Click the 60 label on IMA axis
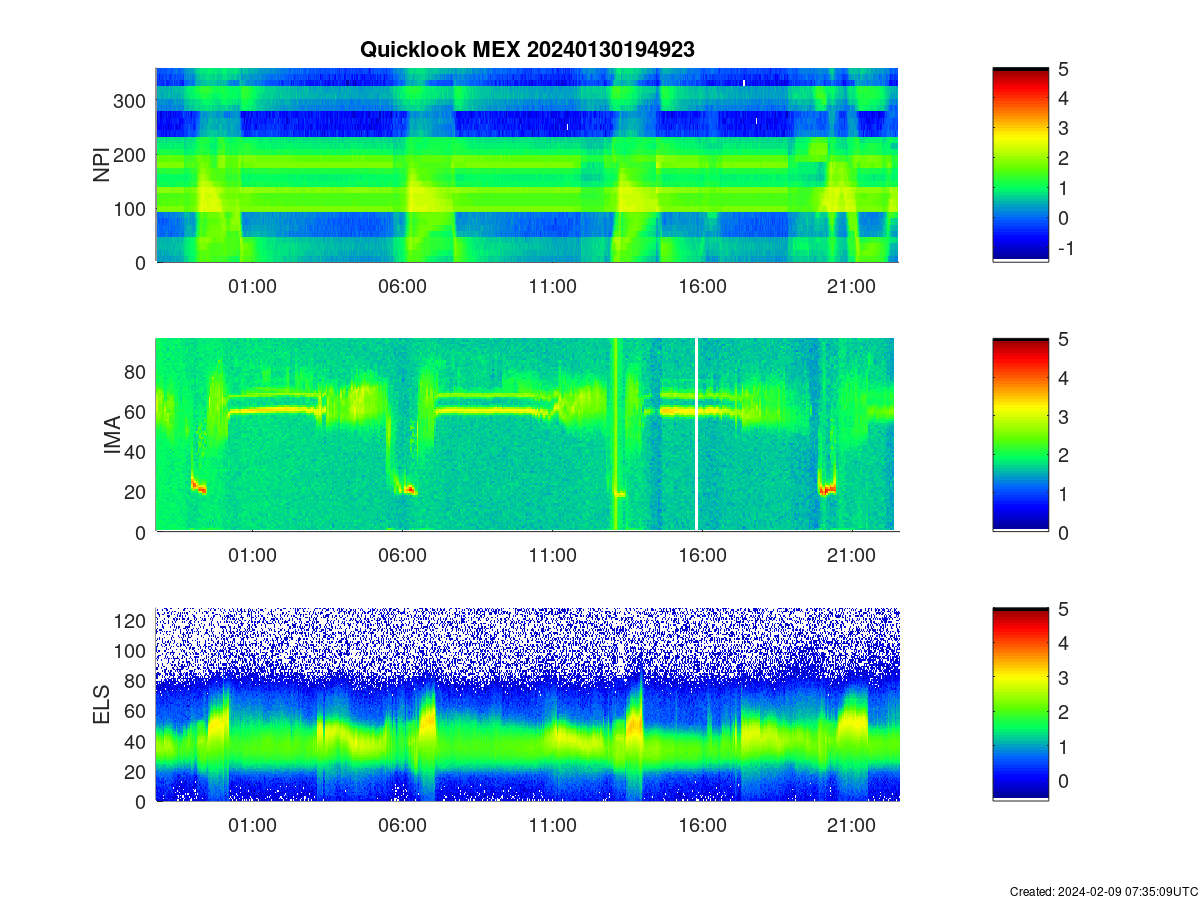Screen dimensions: 1200x900 pos(137,412)
